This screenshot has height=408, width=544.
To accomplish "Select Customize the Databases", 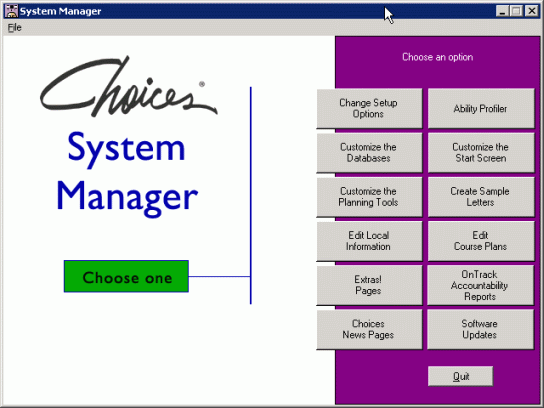I will tap(369, 152).
